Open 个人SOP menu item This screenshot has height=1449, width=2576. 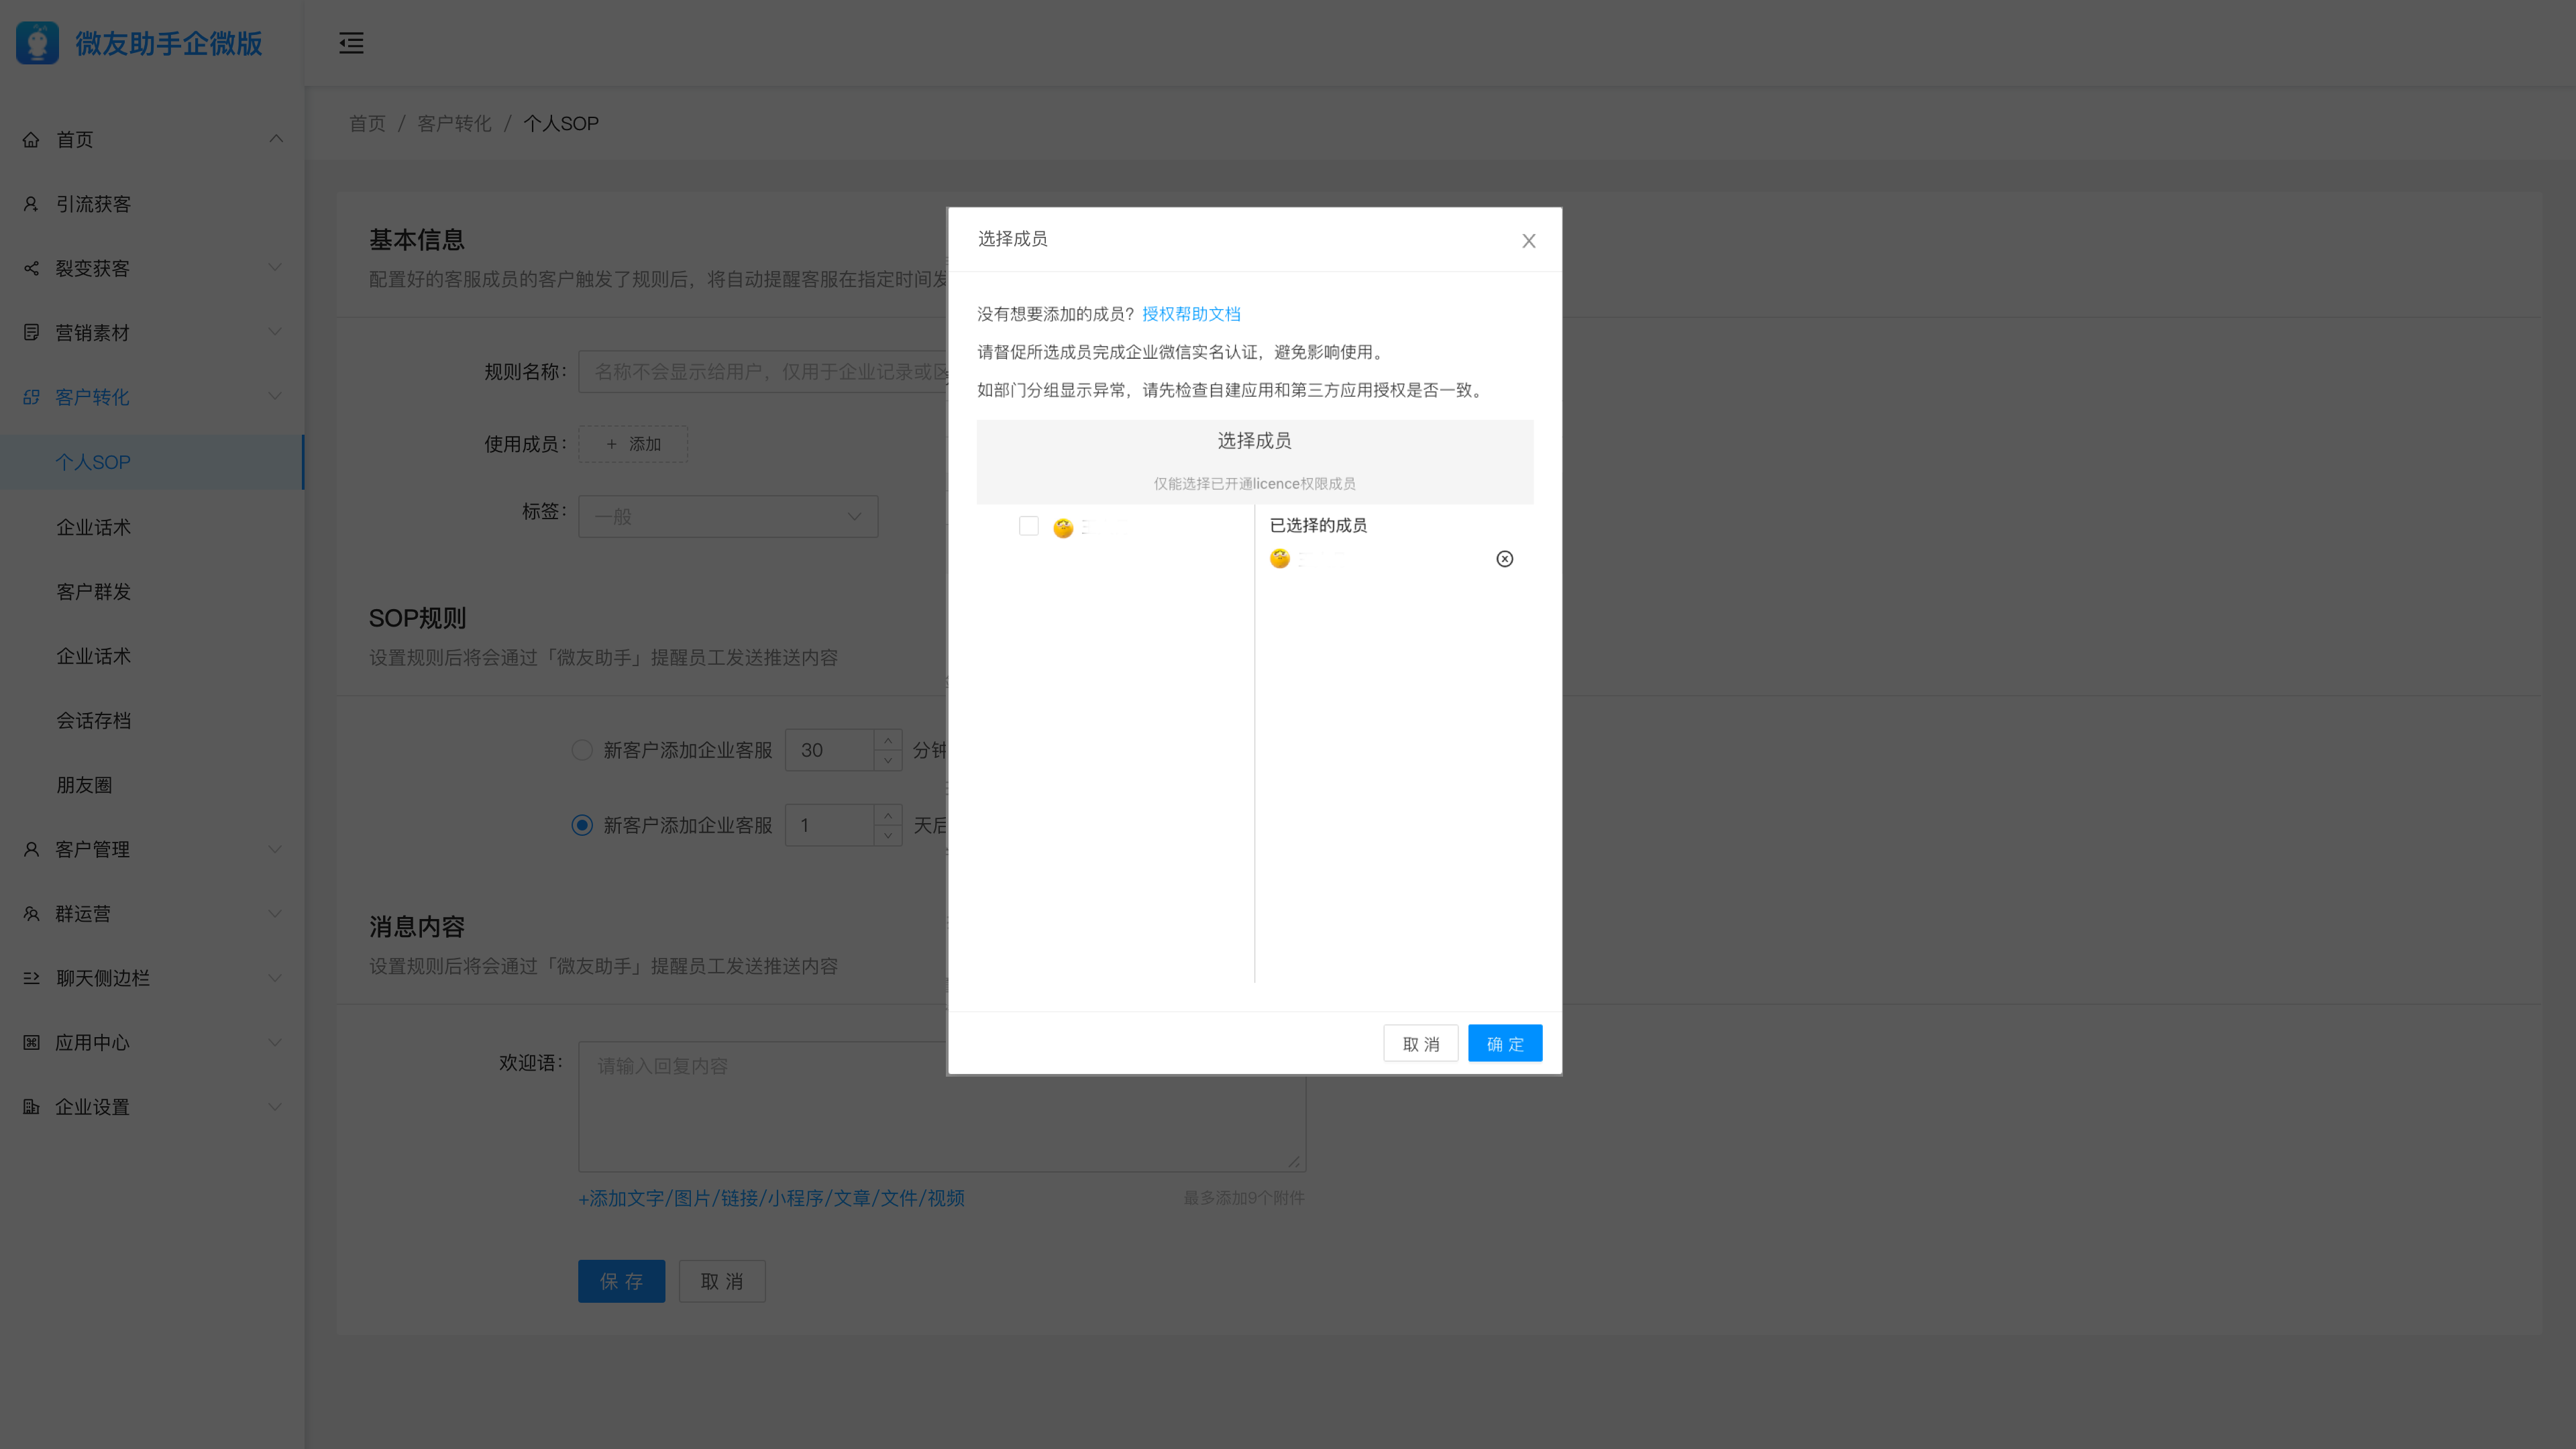click(x=151, y=462)
